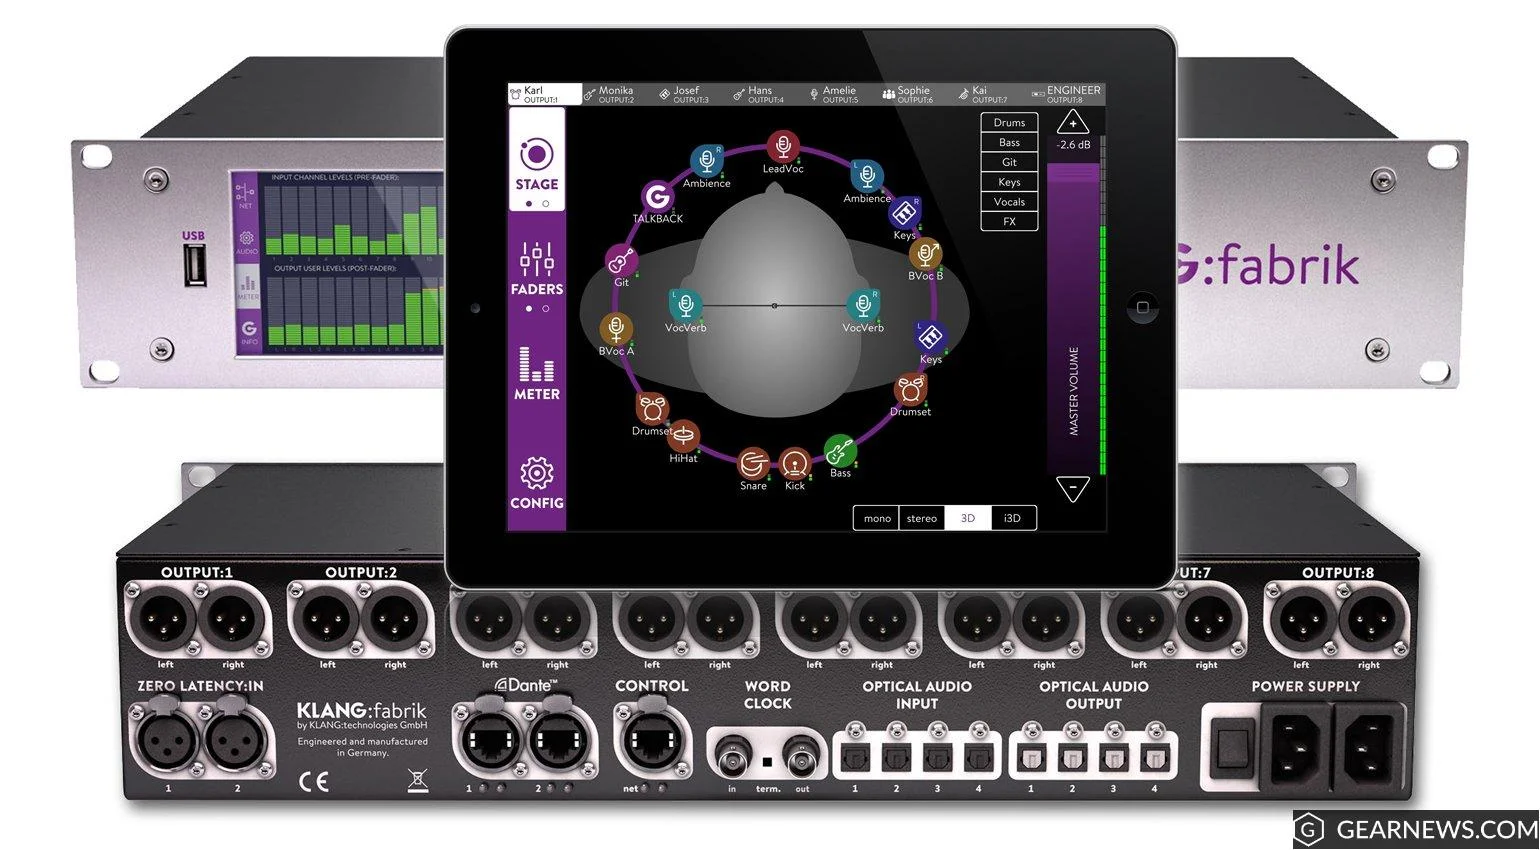This screenshot has width=1540, height=850.
Task: Click the Bass group button in list
Action: (1009, 143)
